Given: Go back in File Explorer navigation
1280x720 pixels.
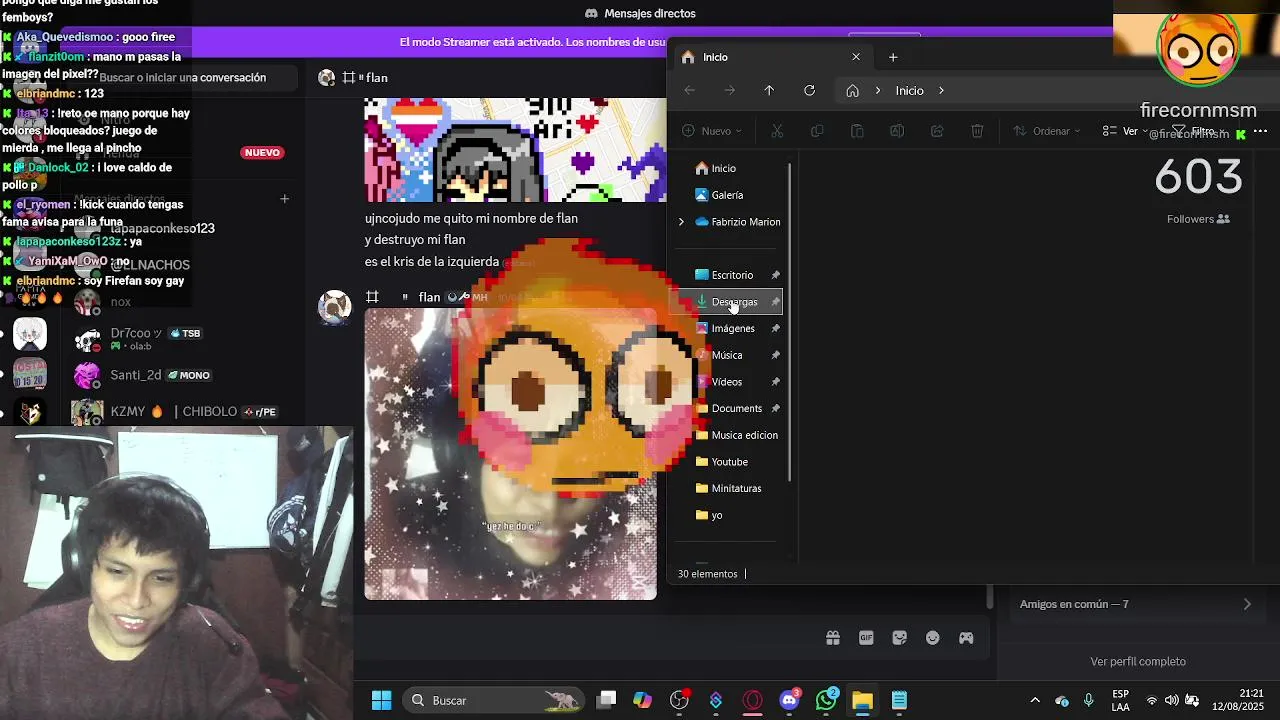Looking at the screenshot, I should (689, 90).
